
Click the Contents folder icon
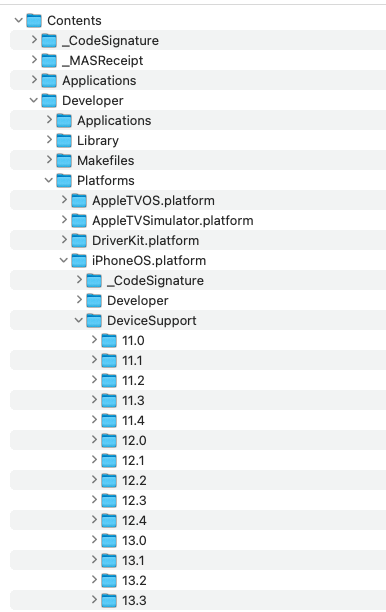[34, 20]
